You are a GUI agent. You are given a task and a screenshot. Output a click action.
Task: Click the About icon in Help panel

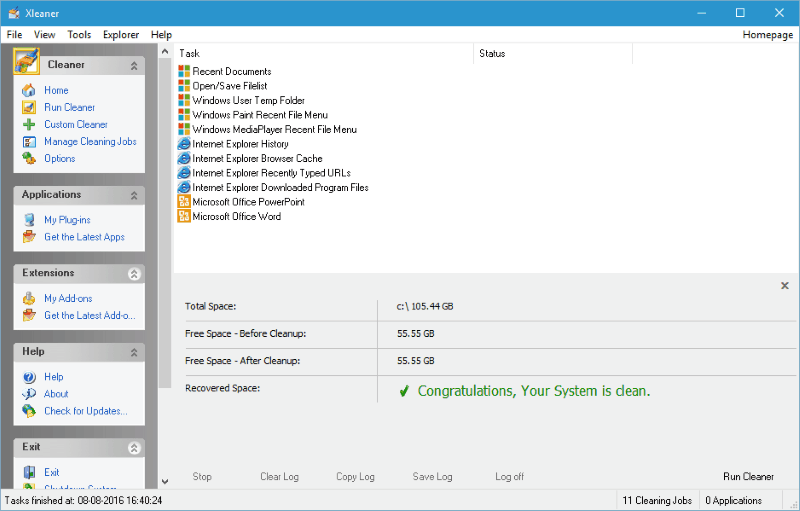29,394
